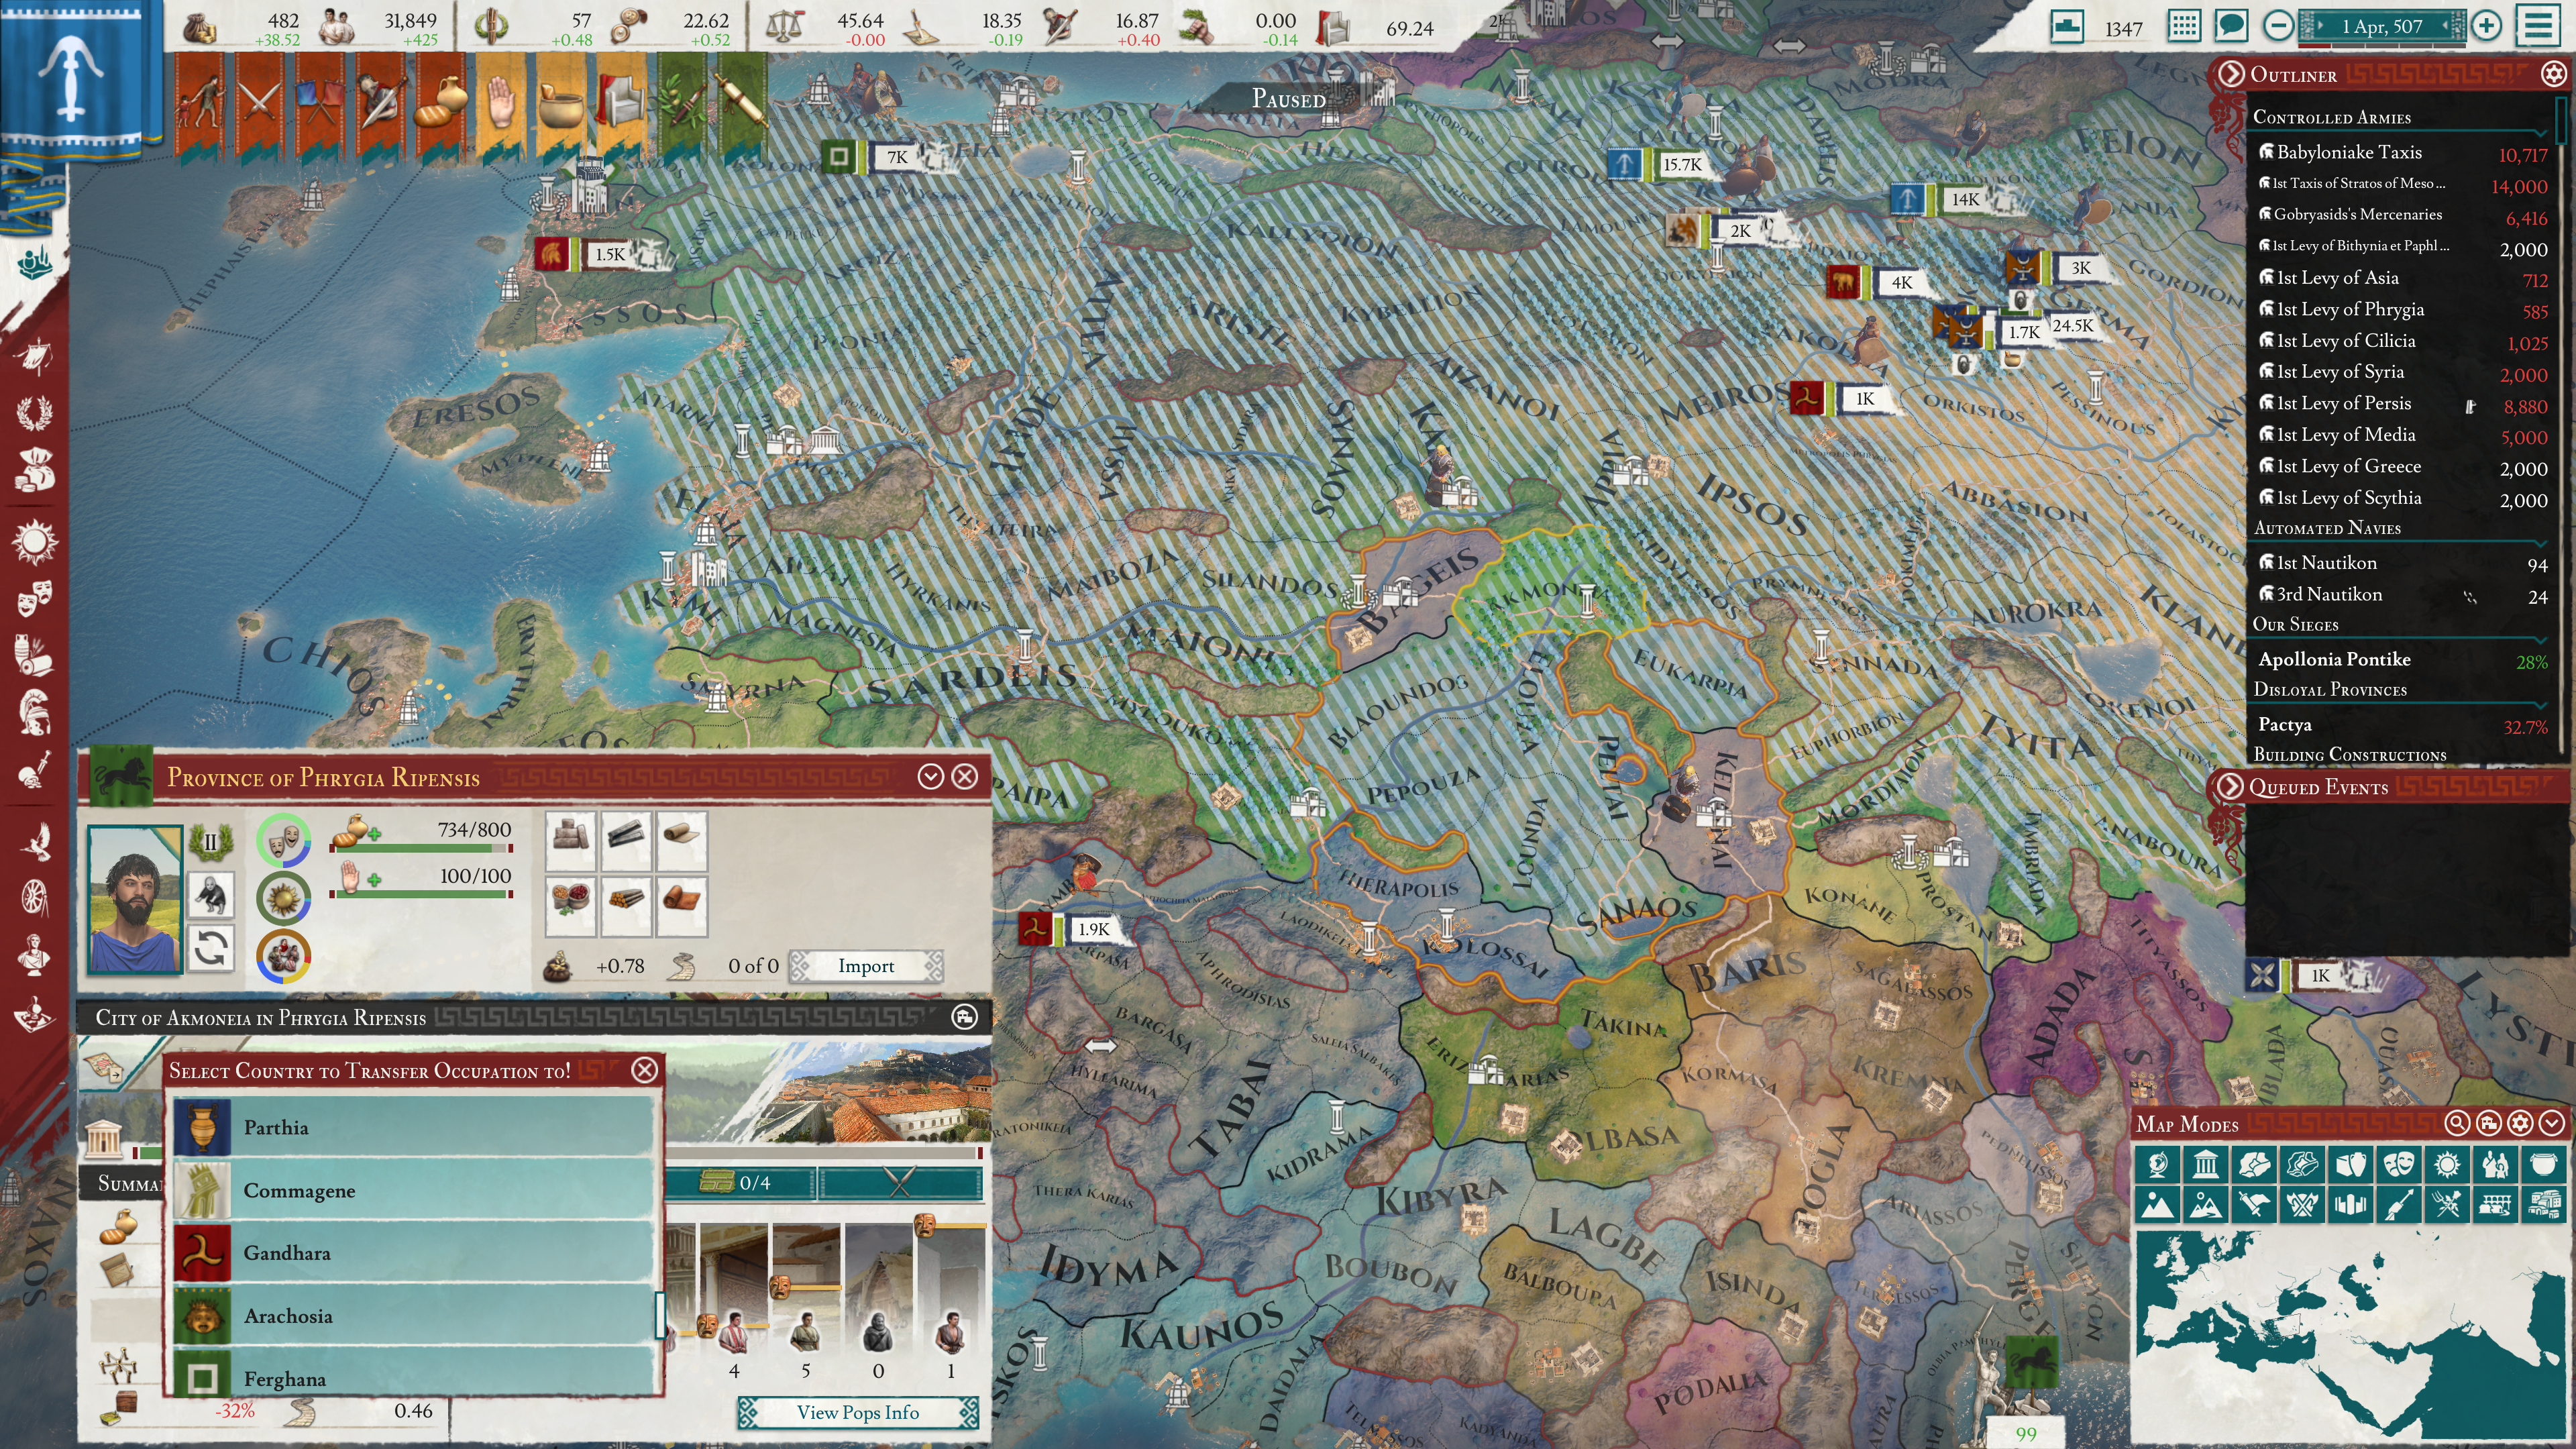Open outliner settings gear
Viewport: 2576px width, 1449px height.
2553,75
